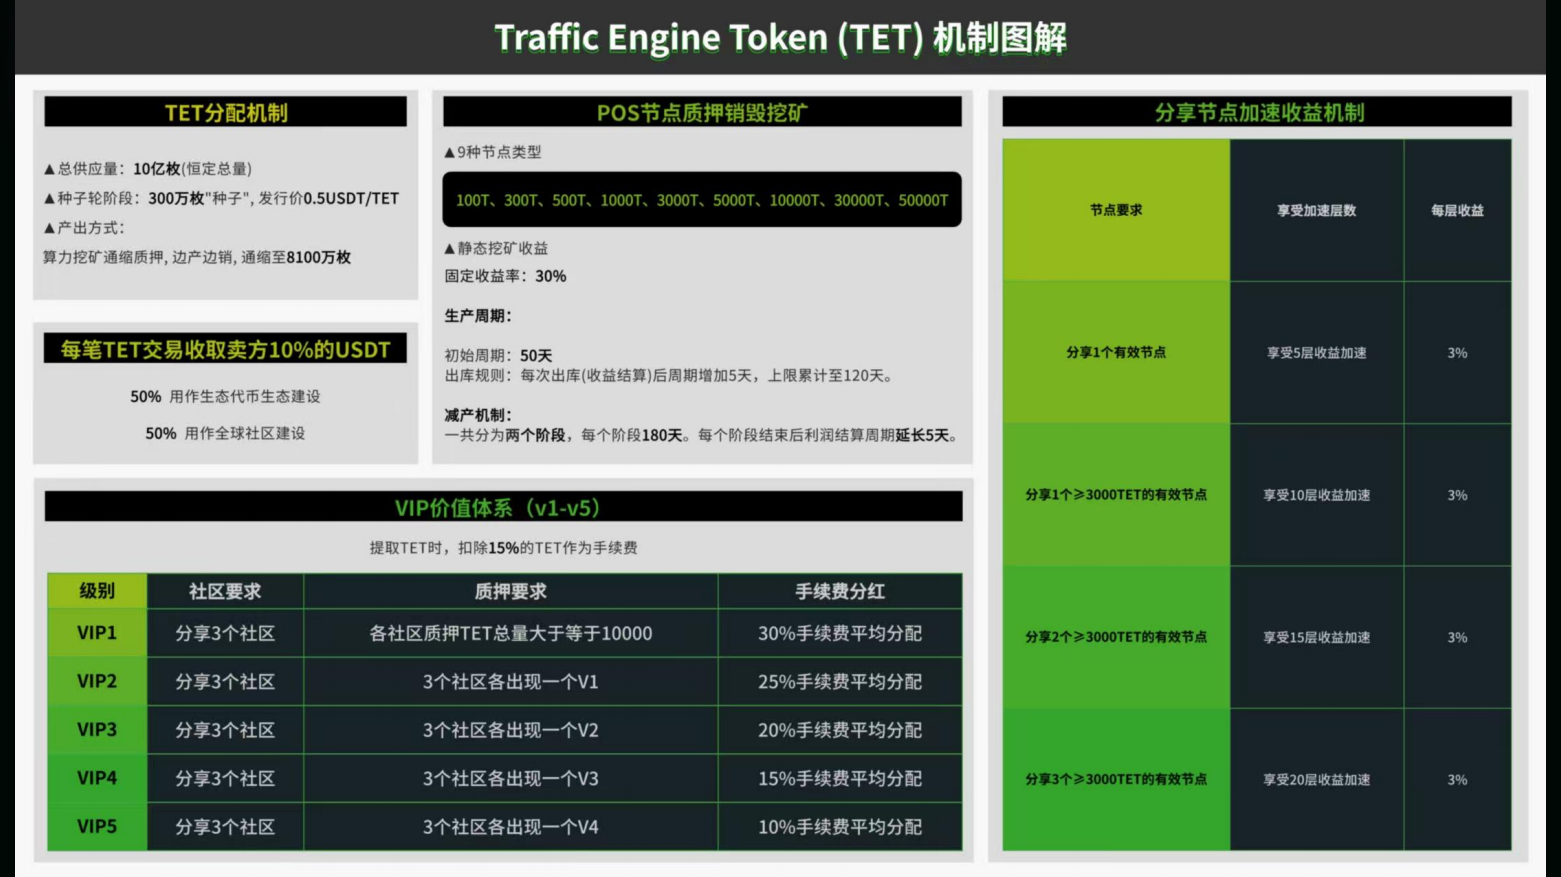Click the '提取TET时, 扣除15%' line
This screenshot has height=877, width=1561.
coord(503,547)
